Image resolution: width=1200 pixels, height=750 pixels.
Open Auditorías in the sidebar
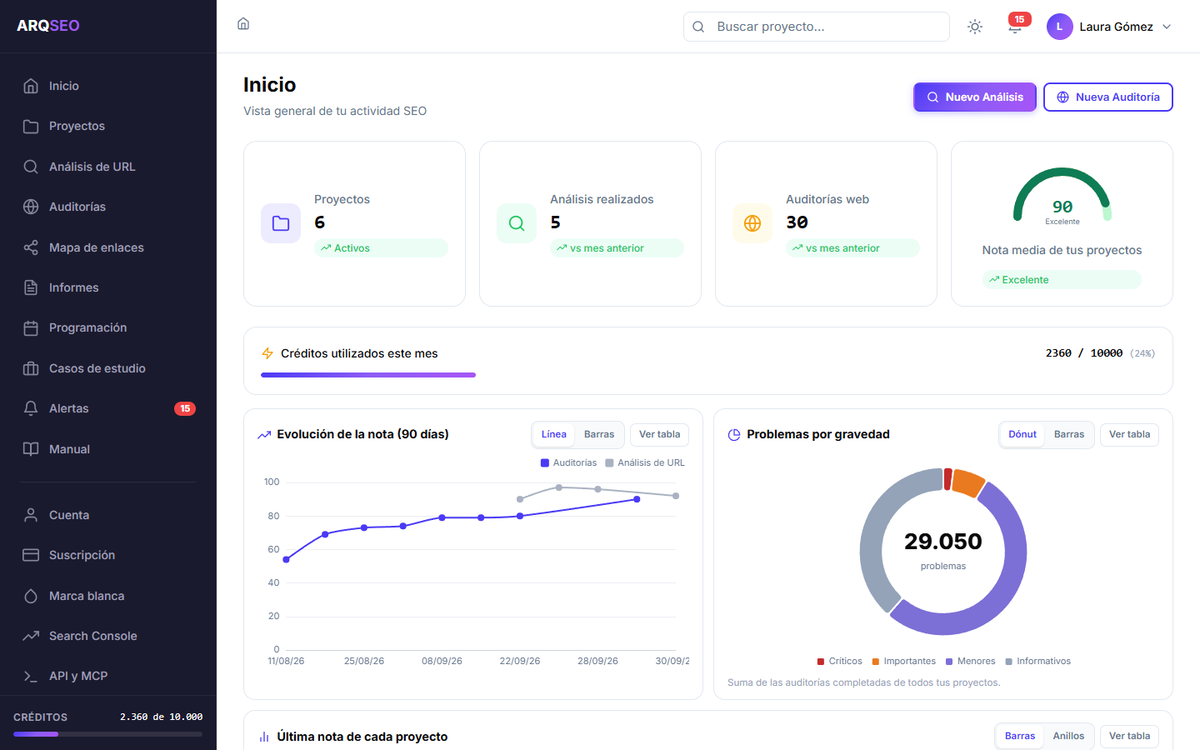(x=108, y=207)
